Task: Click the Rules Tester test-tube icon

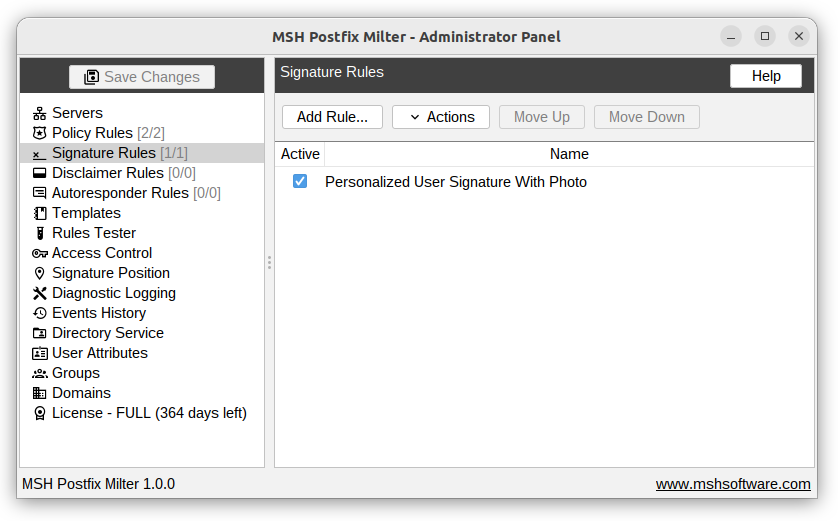Action: 40,233
